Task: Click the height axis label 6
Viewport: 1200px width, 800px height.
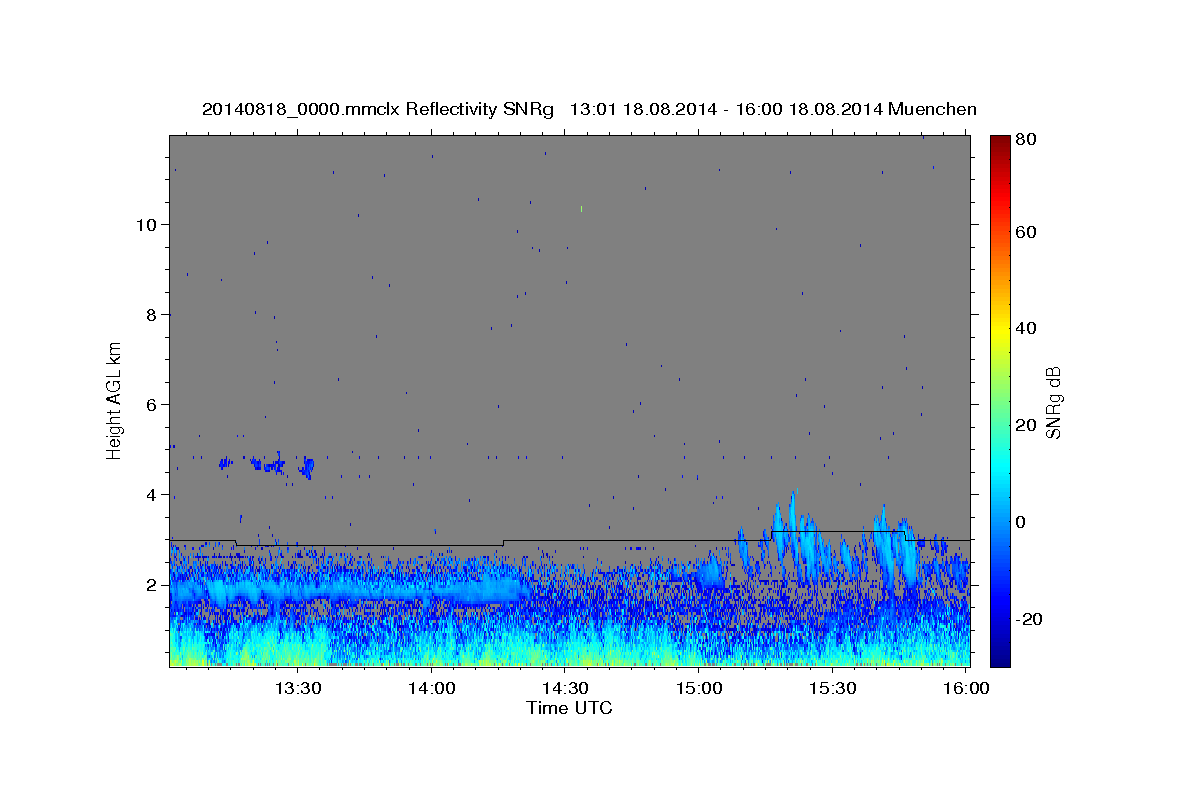Action: point(152,404)
